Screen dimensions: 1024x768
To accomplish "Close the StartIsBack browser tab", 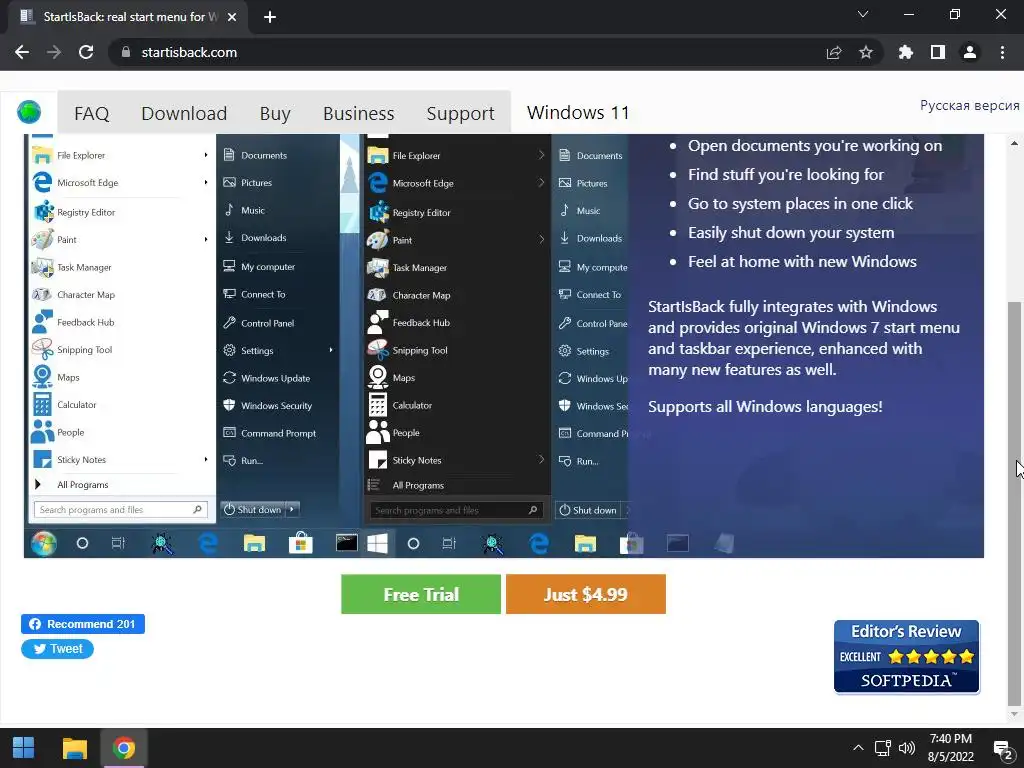I will (232, 17).
